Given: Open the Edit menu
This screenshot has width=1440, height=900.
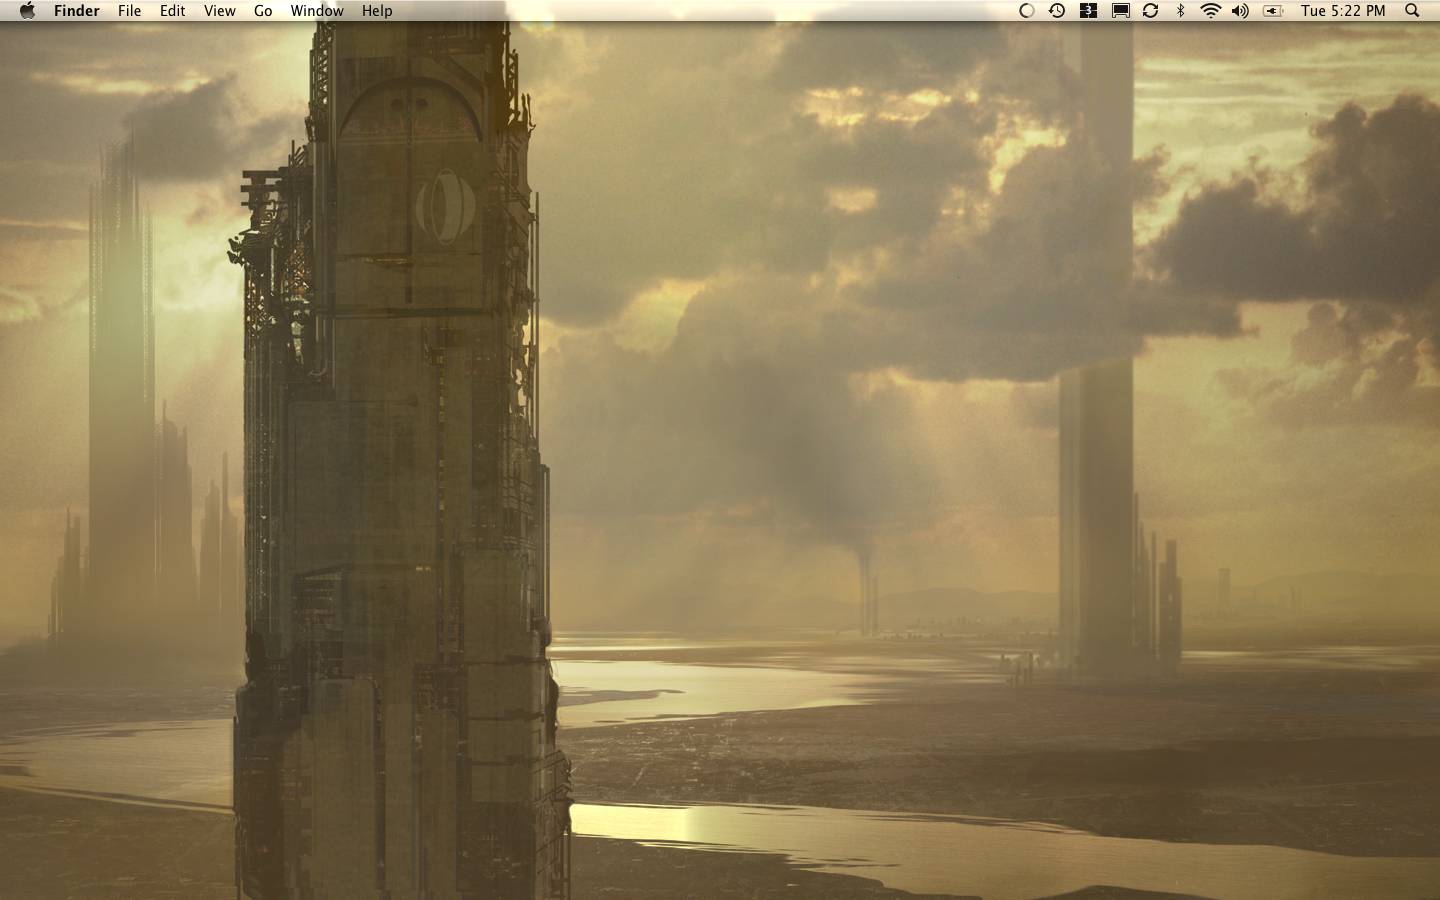Looking at the screenshot, I should pyautogui.click(x=173, y=10).
